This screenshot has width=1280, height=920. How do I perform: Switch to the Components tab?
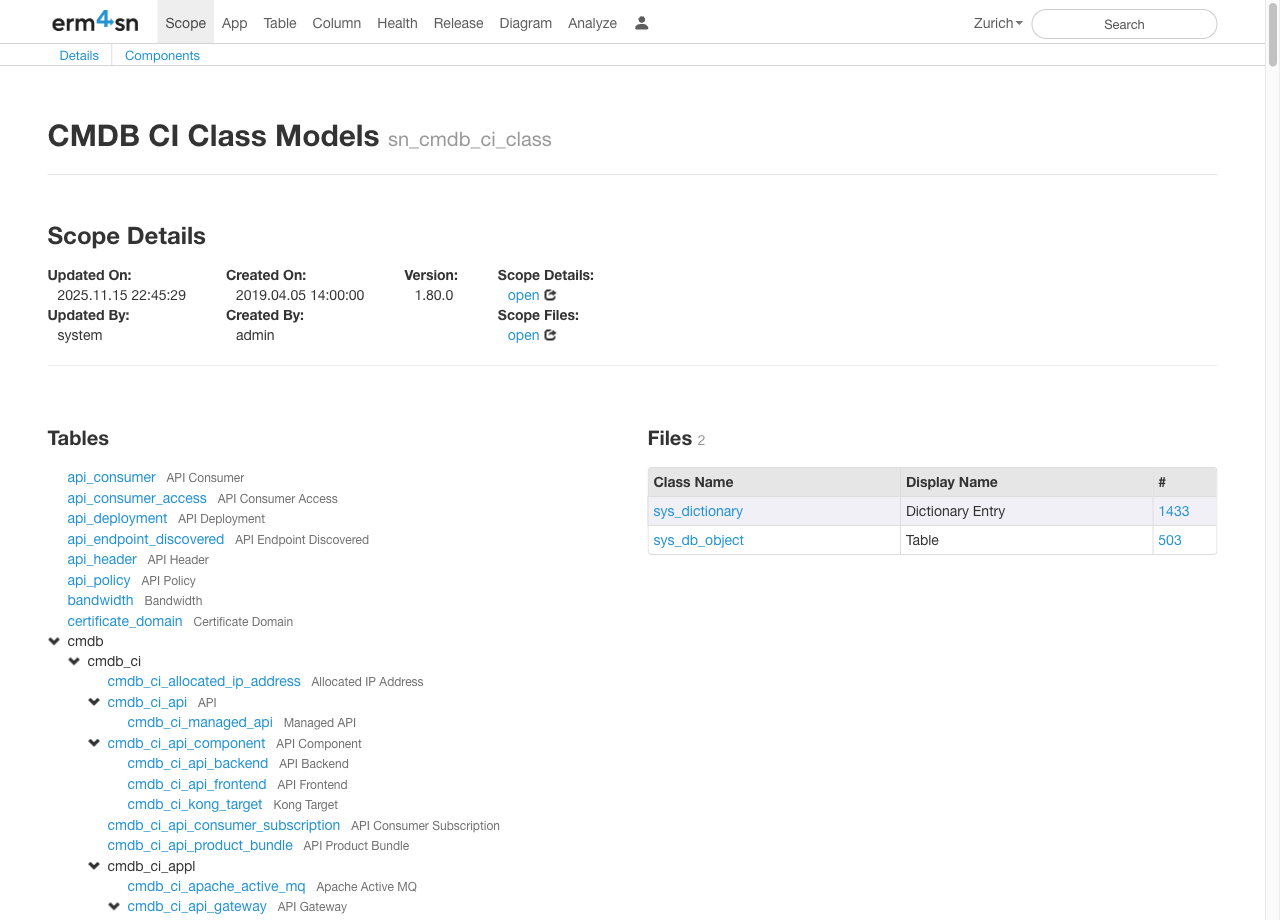162,55
